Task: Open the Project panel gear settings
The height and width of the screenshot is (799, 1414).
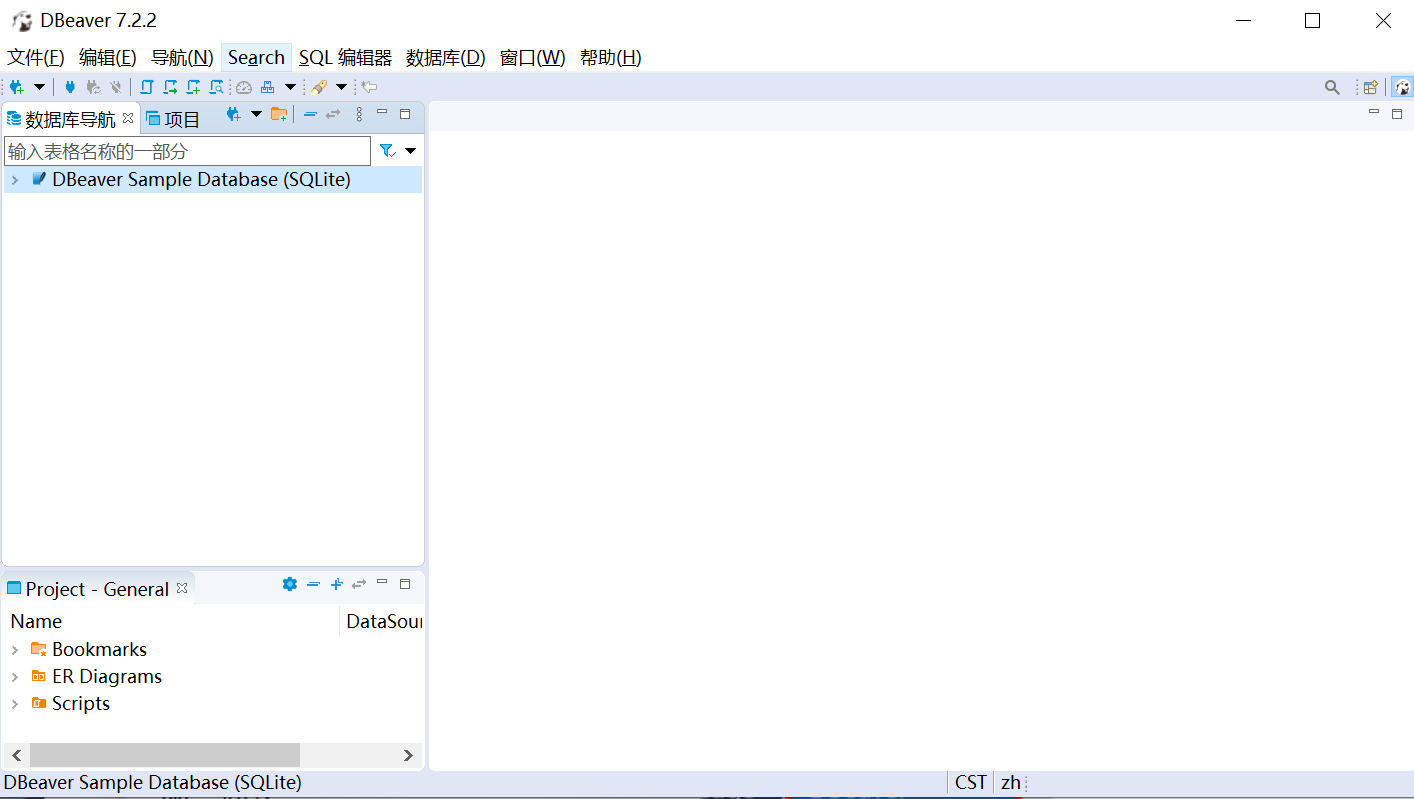Action: click(290, 584)
